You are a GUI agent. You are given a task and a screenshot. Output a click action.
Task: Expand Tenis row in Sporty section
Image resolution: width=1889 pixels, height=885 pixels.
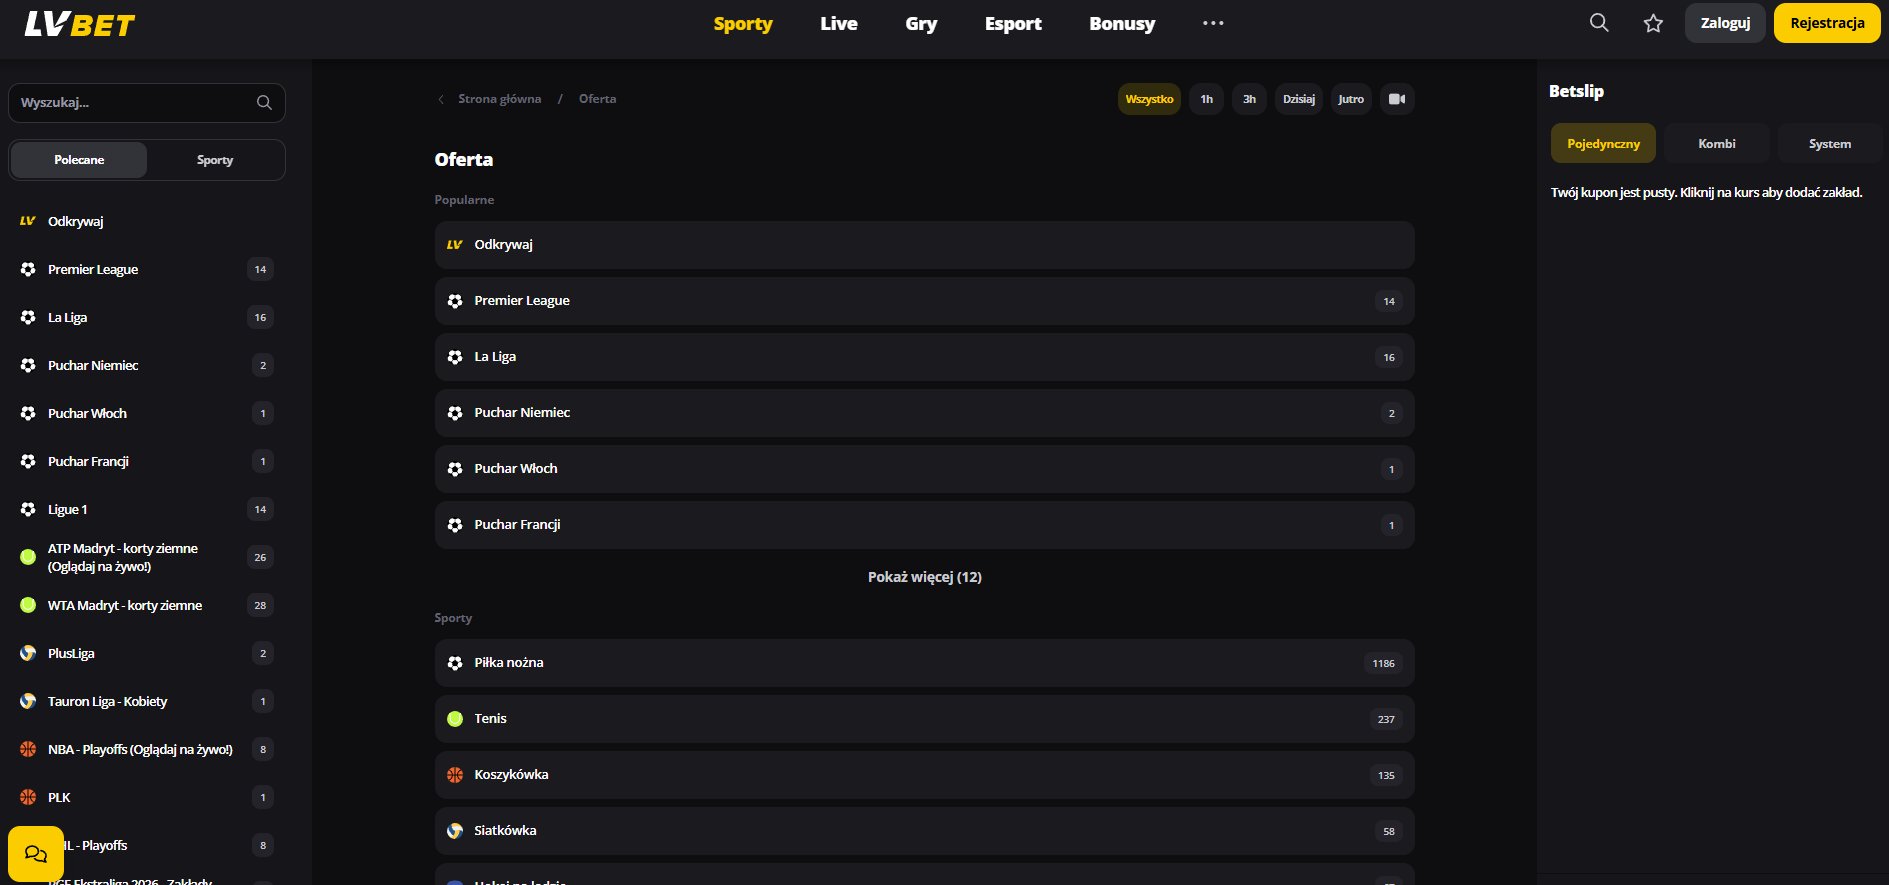tap(924, 719)
